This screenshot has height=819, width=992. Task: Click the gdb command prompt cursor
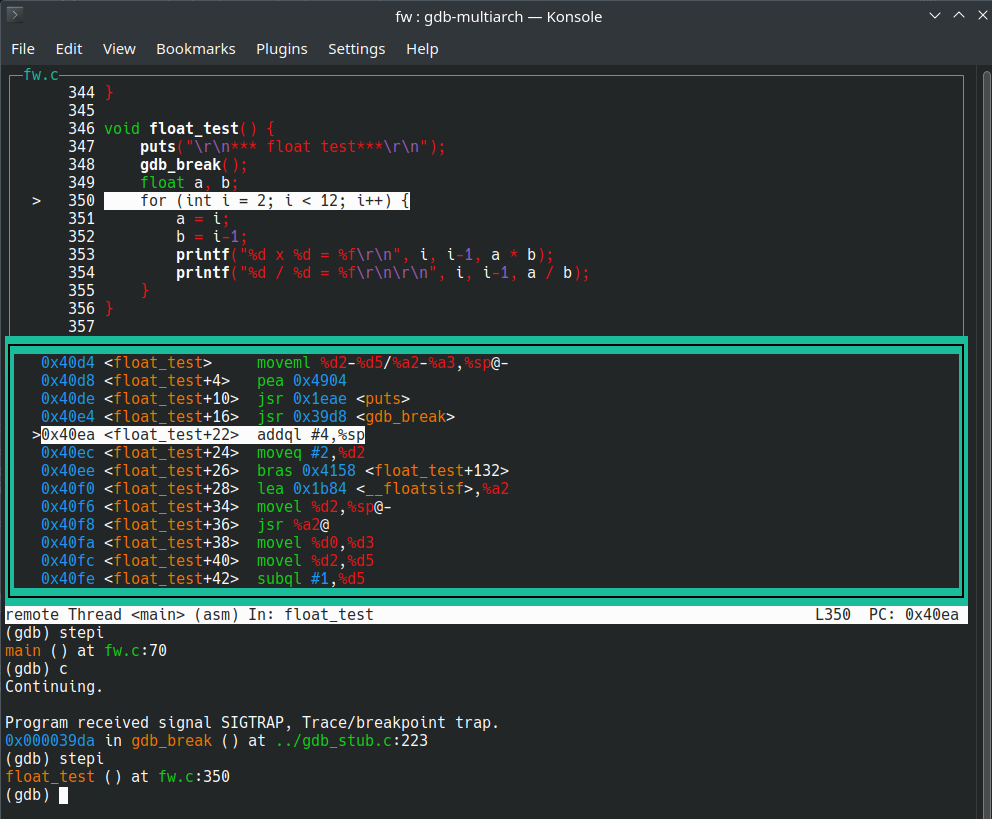click(64, 795)
